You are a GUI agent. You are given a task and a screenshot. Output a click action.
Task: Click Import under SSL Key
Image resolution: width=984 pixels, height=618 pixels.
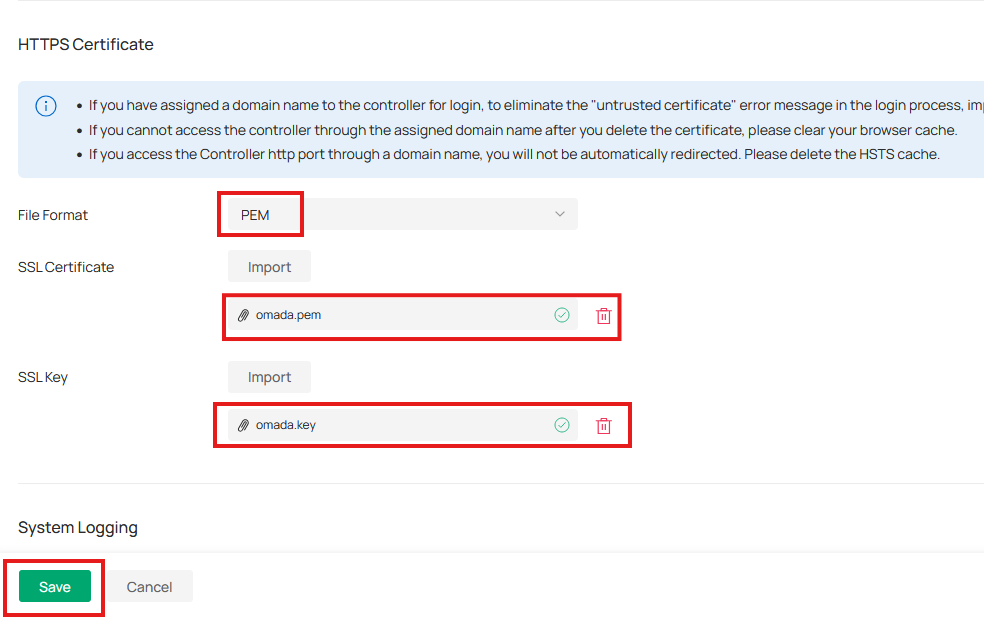(268, 377)
